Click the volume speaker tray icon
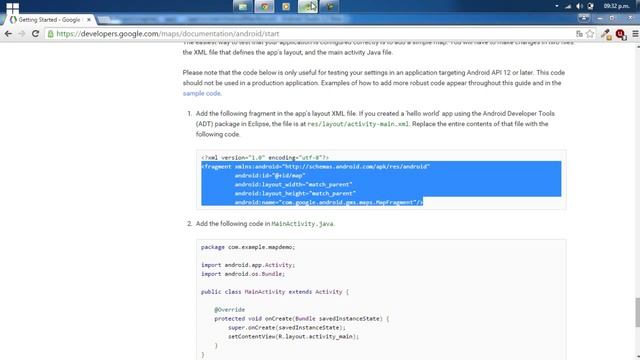This screenshot has width=640, height=360. click(579, 6)
